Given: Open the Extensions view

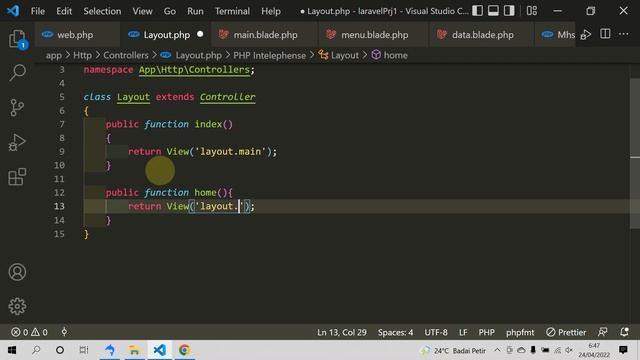Looking at the screenshot, I should click(17, 177).
